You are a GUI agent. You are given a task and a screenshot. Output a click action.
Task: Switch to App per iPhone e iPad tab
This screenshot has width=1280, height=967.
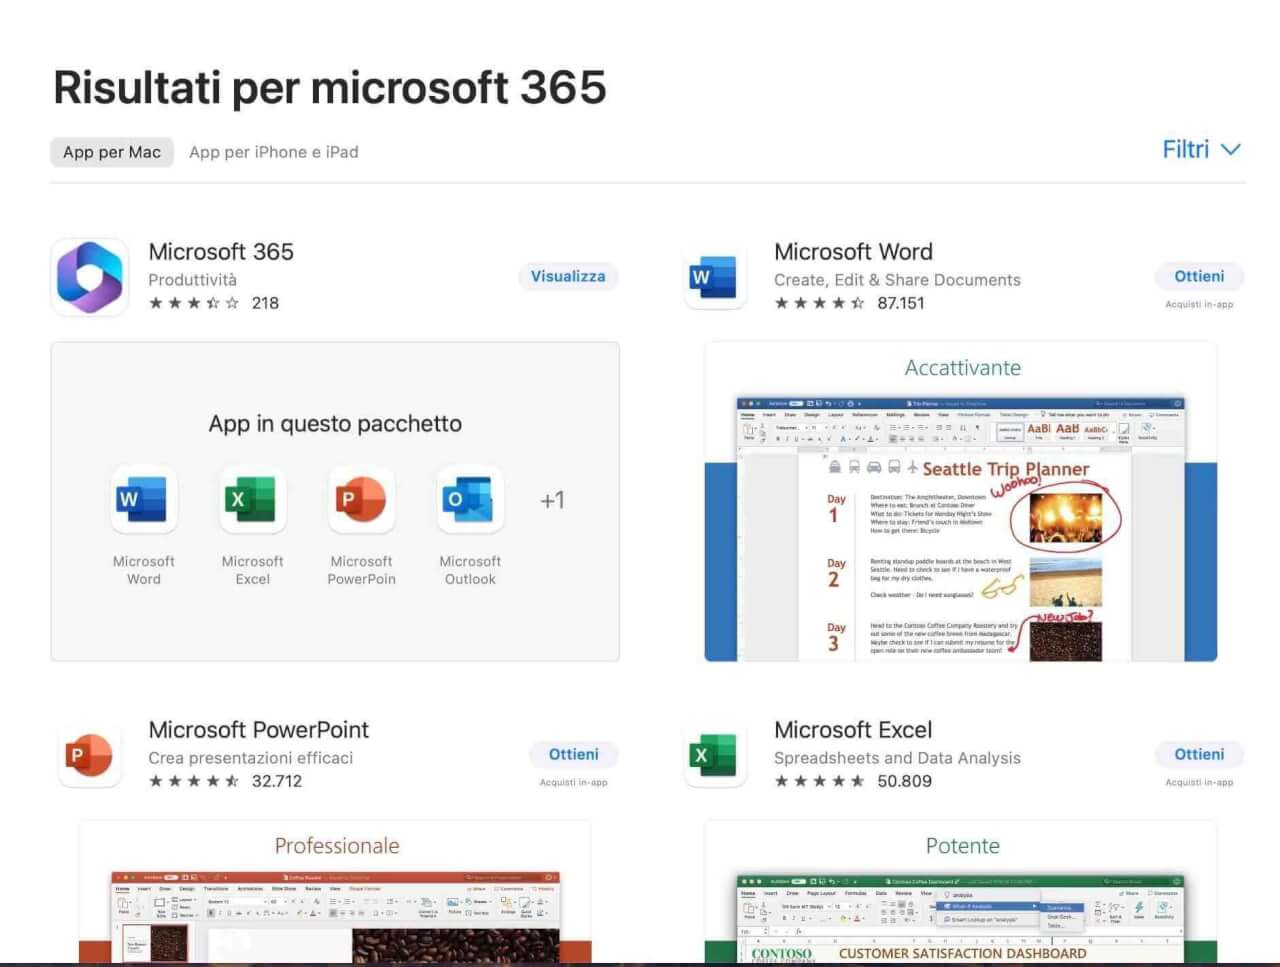pos(274,152)
